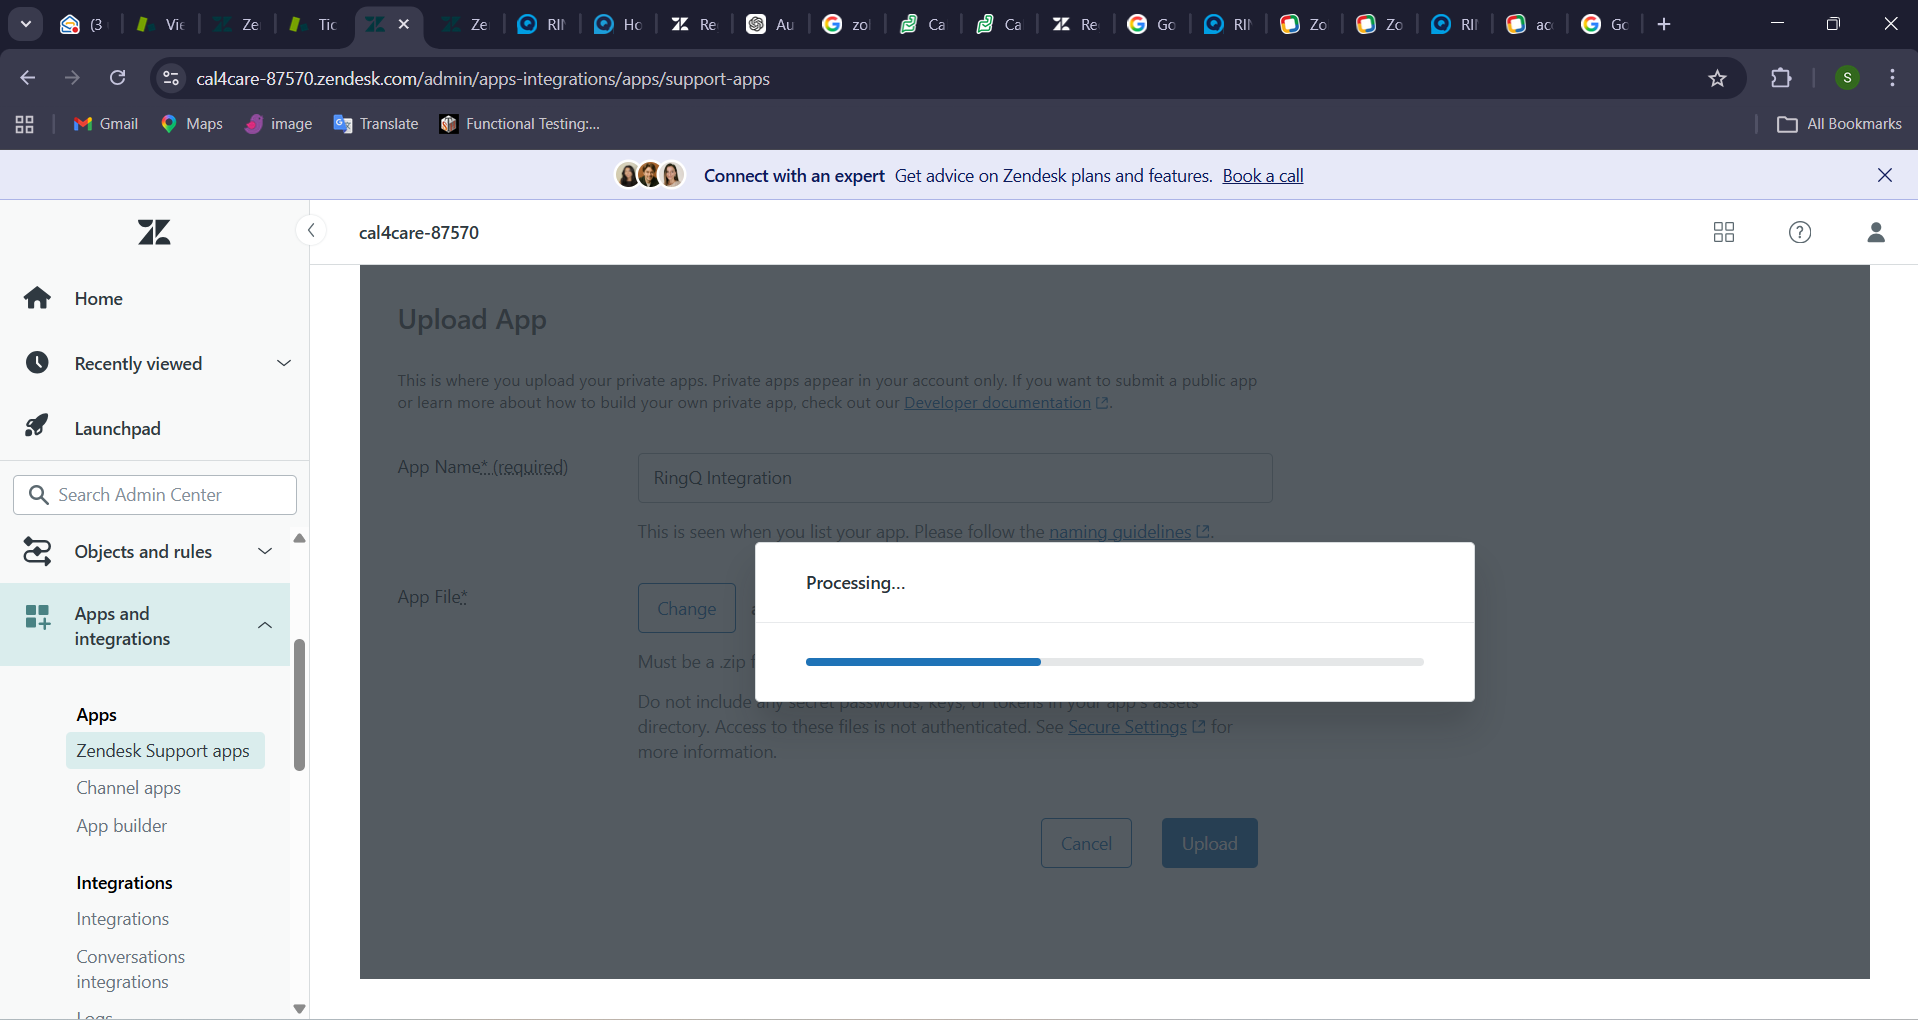Click the cal4care-87570 account name
This screenshot has width=1918, height=1020.
coord(419,233)
